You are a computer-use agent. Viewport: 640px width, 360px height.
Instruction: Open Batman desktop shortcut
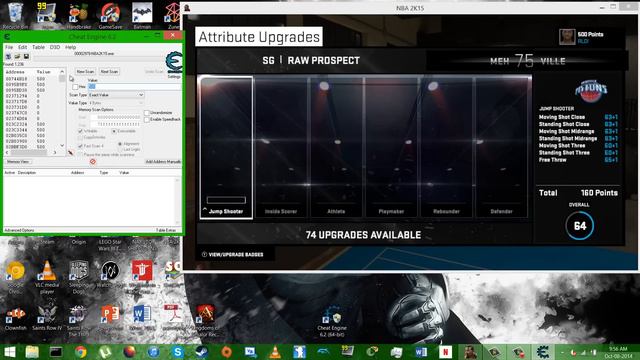tap(142, 16)
